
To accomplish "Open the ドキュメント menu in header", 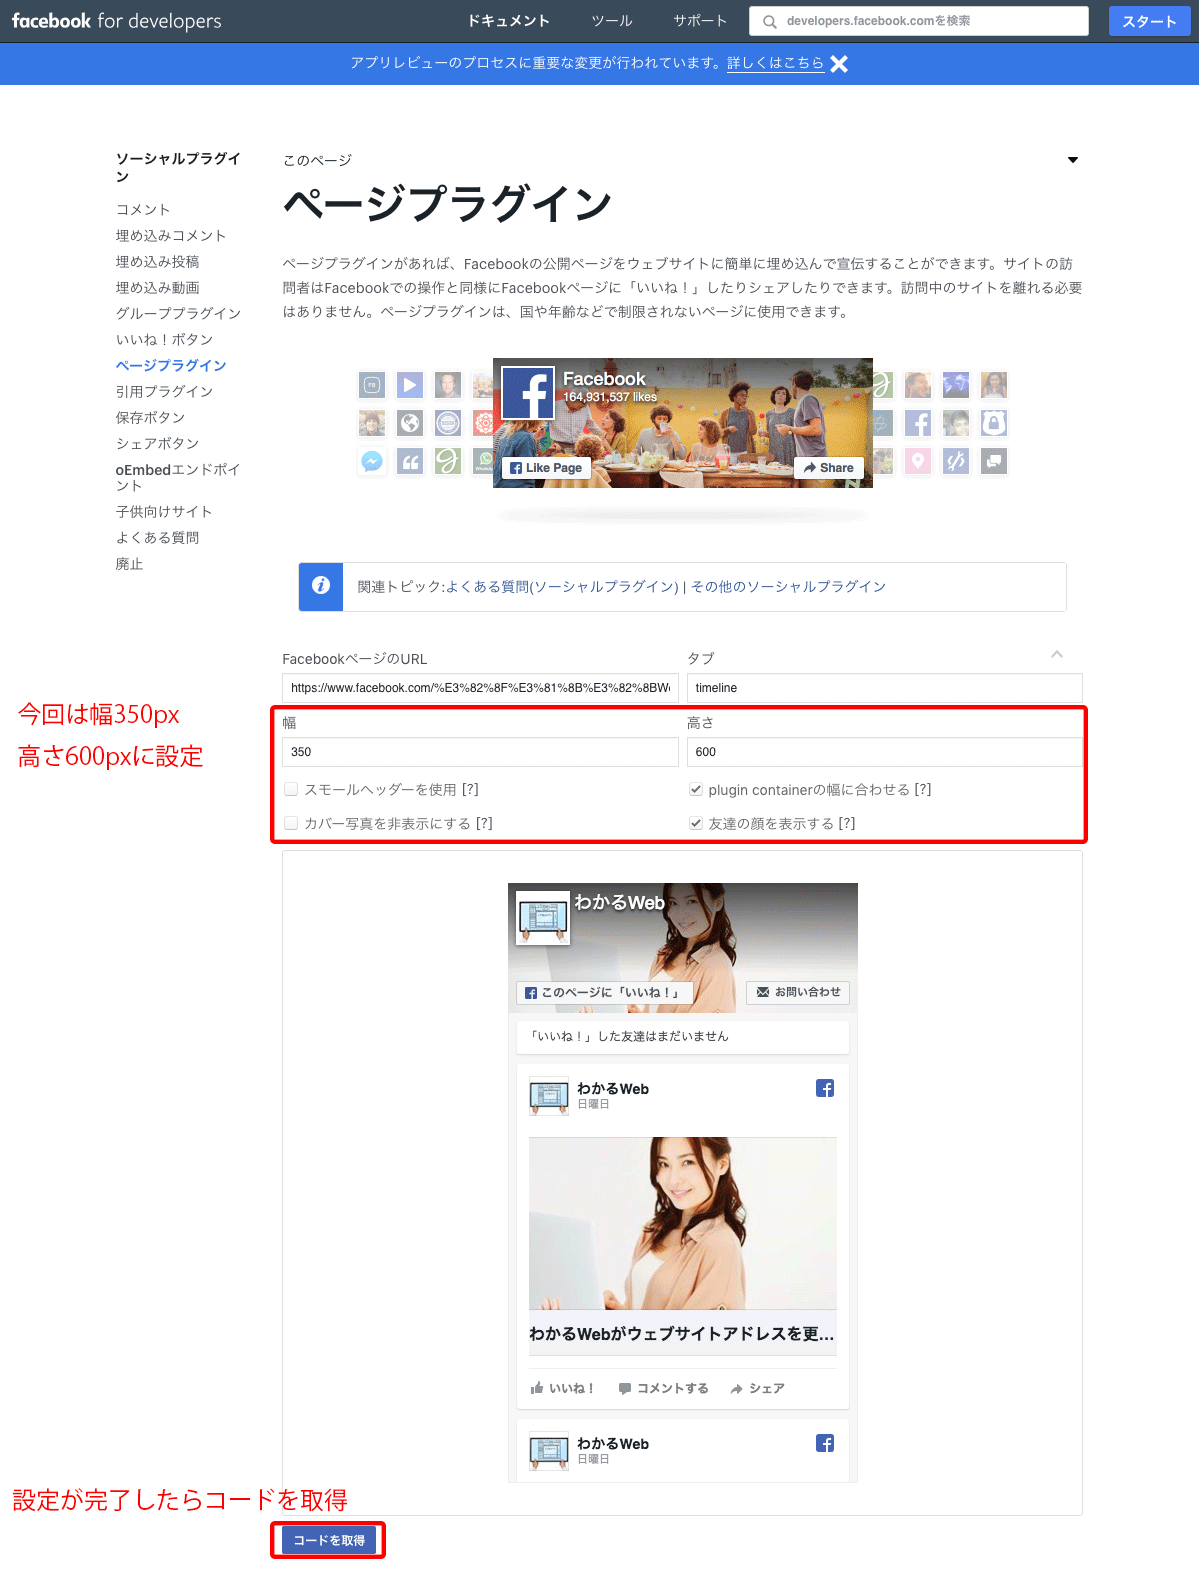I will (508, 21).
